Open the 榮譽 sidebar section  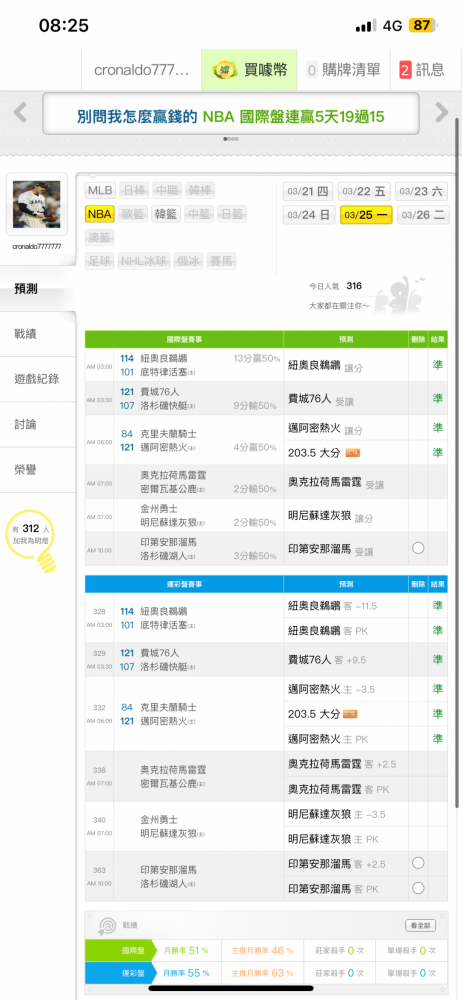tap(38, 470)
